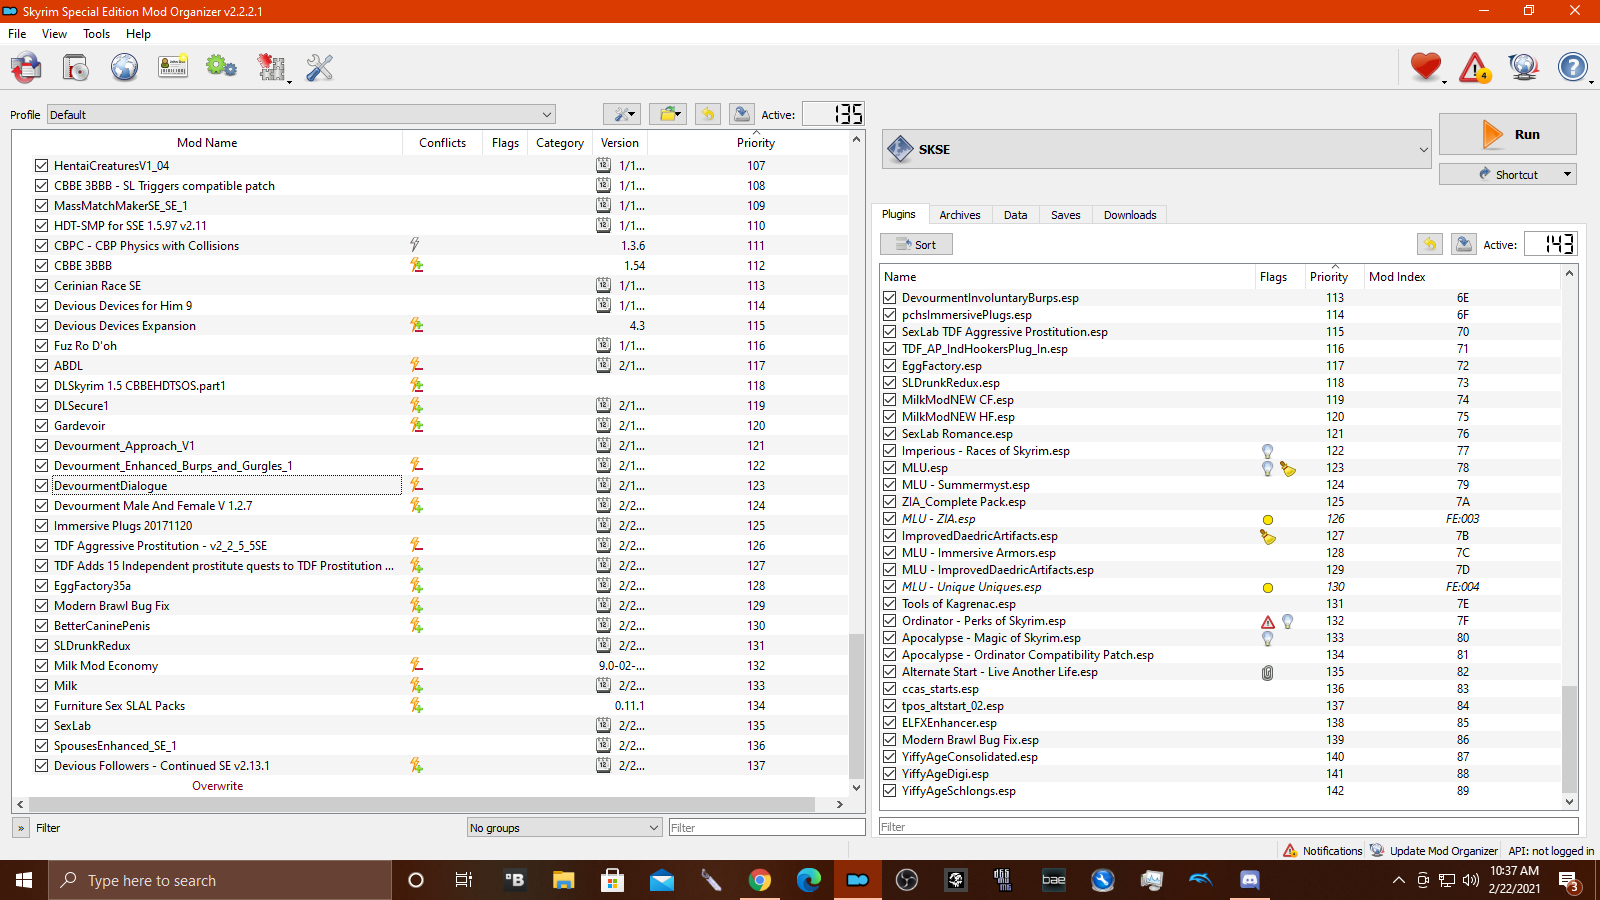Toggle the SexLab mod checkbox
Screen dimensions: 1600x900
41,725
